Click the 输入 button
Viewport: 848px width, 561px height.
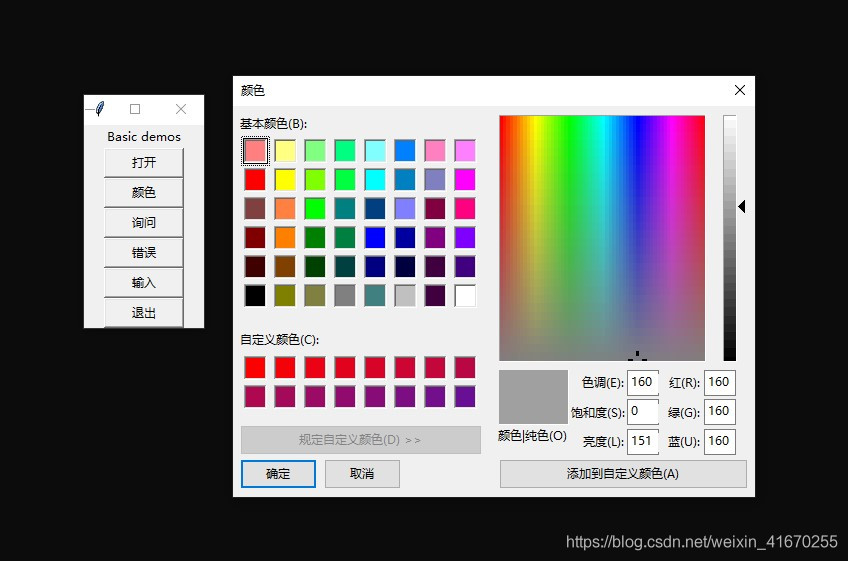tap(144, 283)
